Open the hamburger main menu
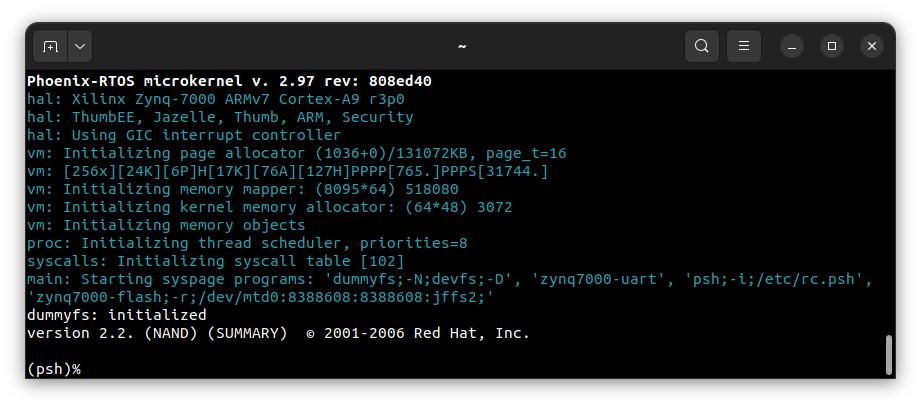 coord(743,46)
